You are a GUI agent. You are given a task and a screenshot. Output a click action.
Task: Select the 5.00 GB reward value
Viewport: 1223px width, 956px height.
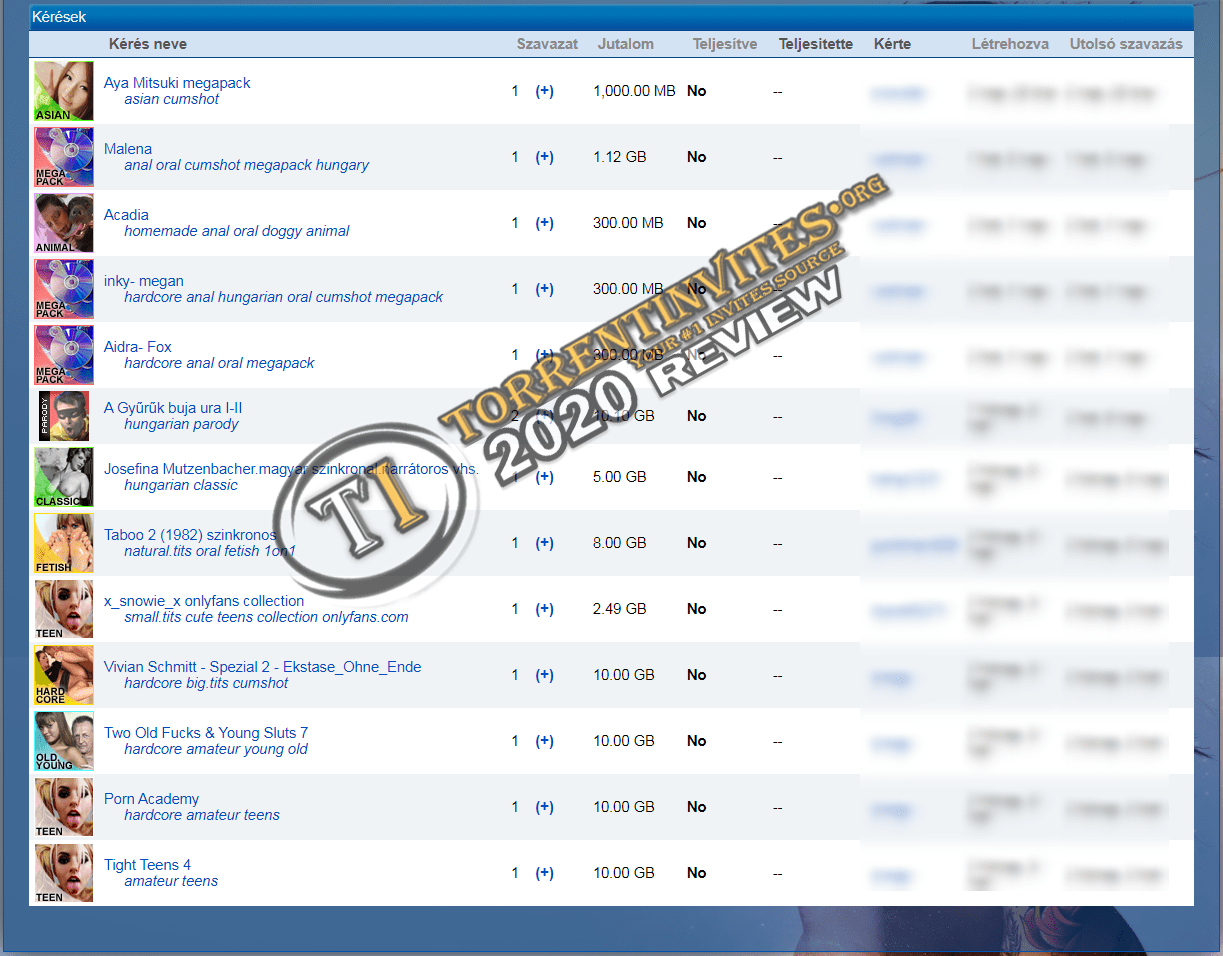620,477
